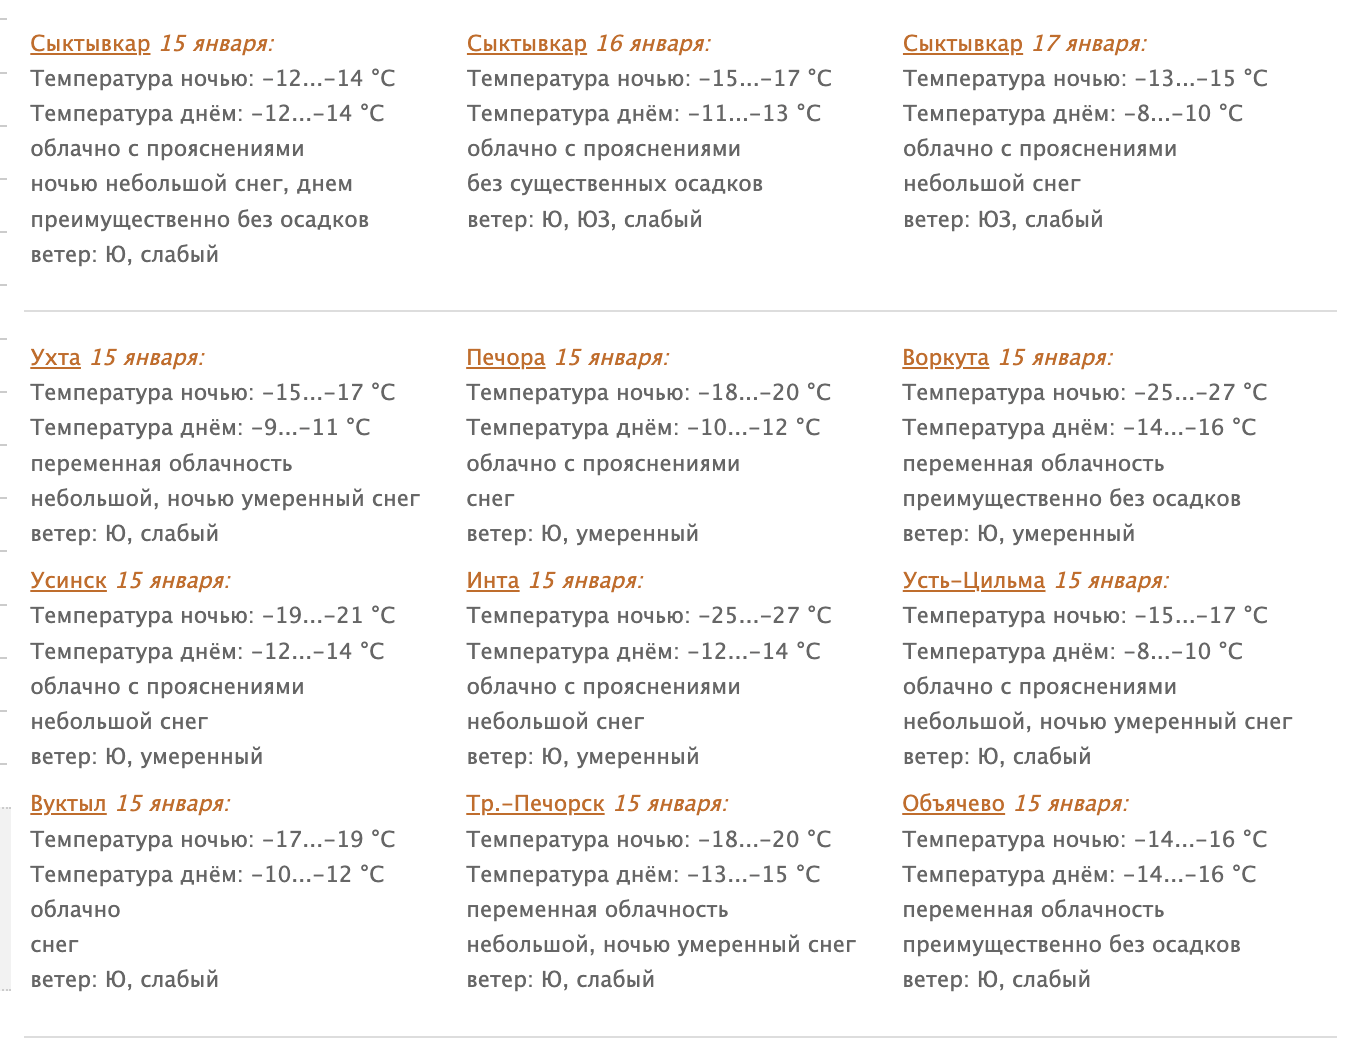Click the Сыктывкар link for 16 января

[x=526, y=44]
